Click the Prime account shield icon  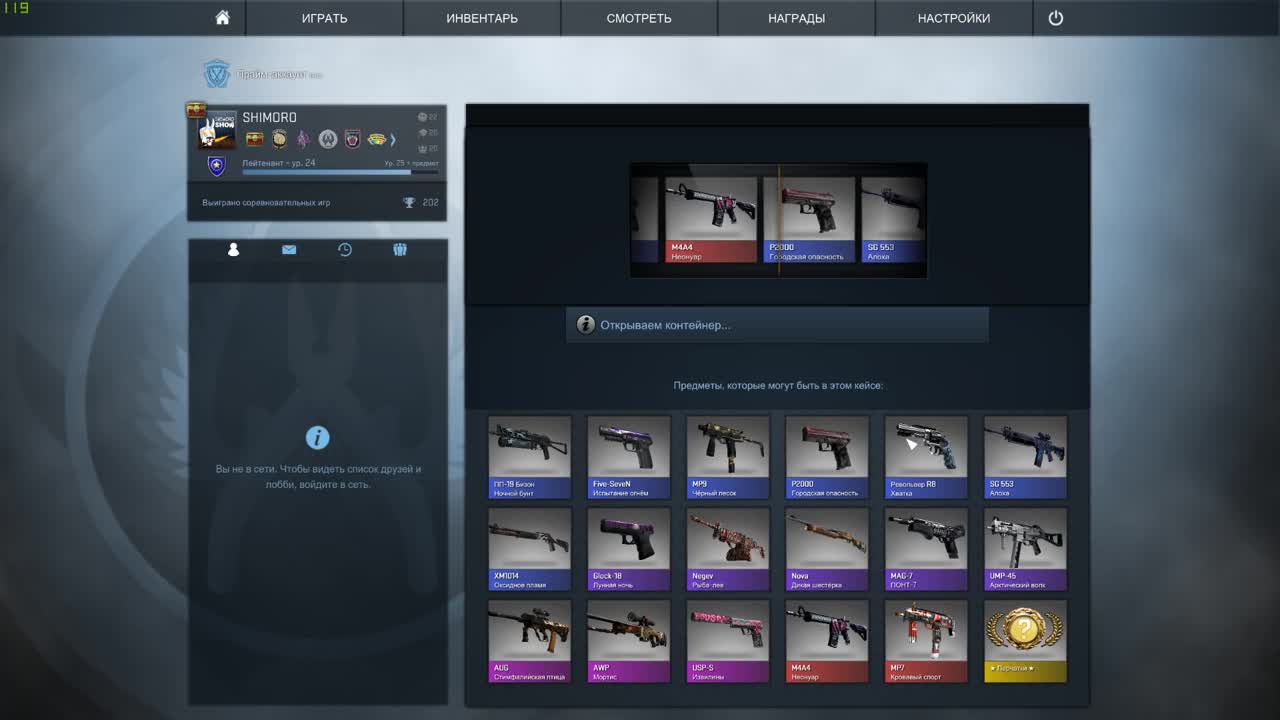[217, 74]
